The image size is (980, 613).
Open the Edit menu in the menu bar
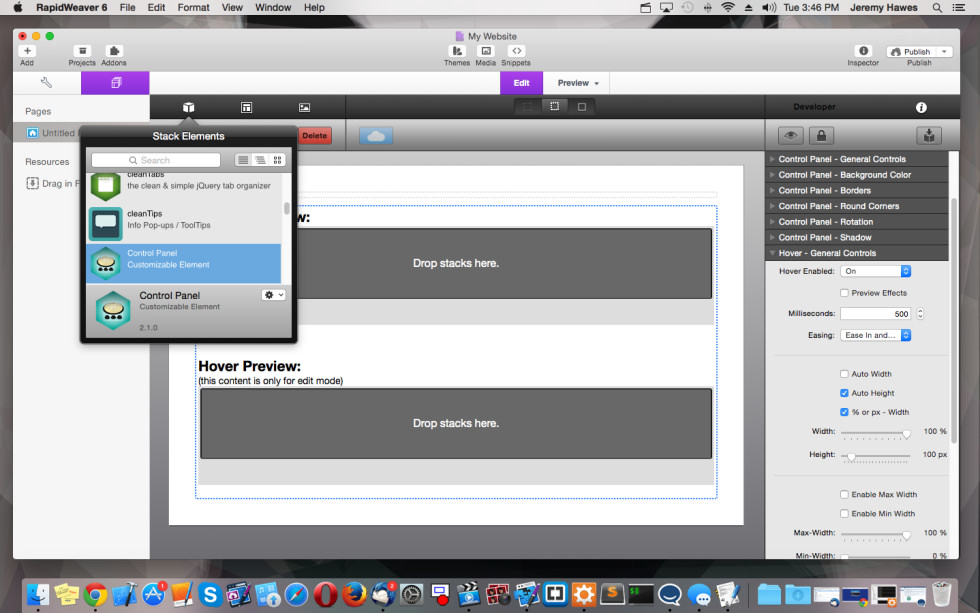pyautogui.click(x=156, y=7)
